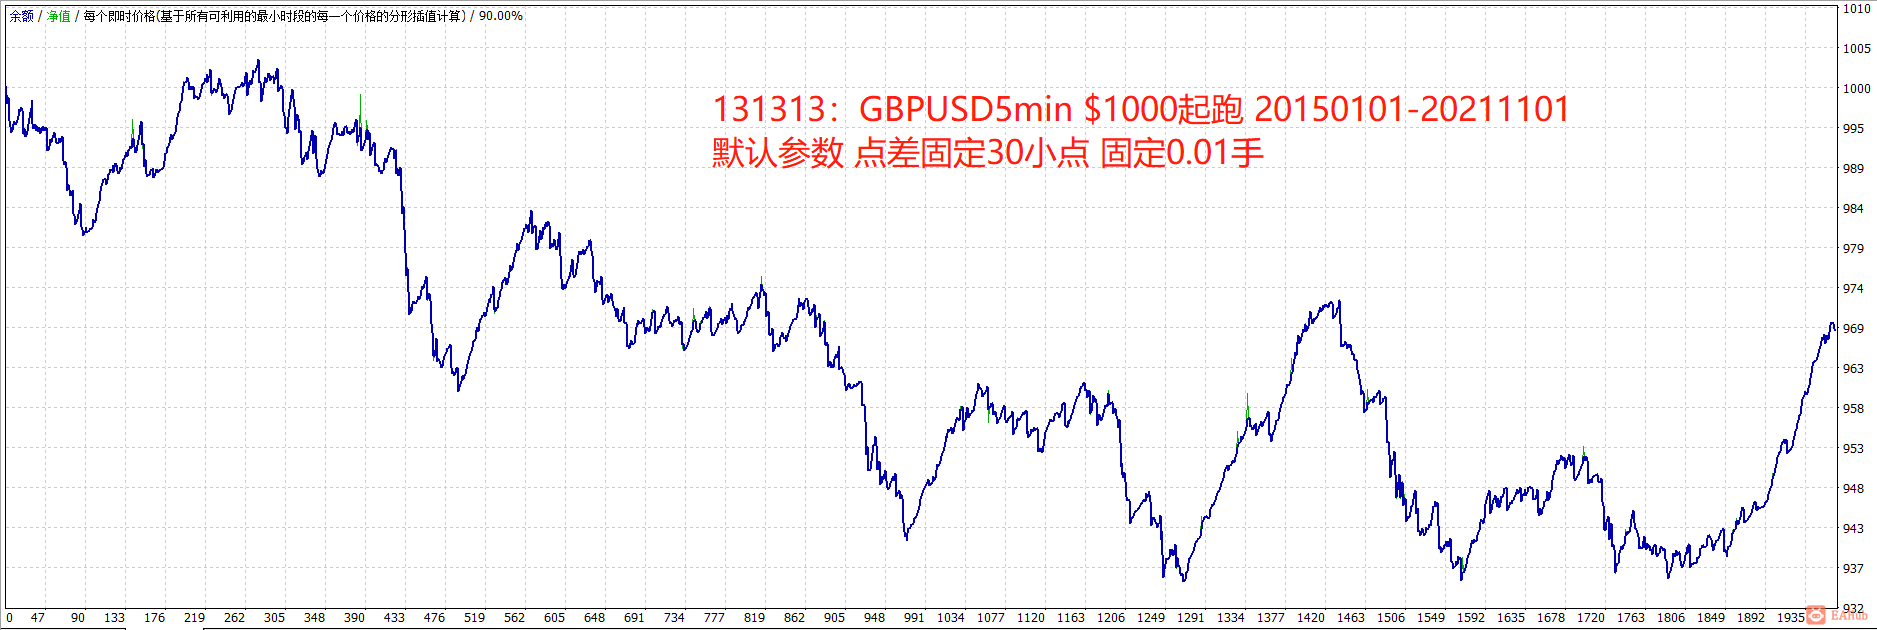
Task: Click the 937 vertical axis value
Action: [1853, 569]
